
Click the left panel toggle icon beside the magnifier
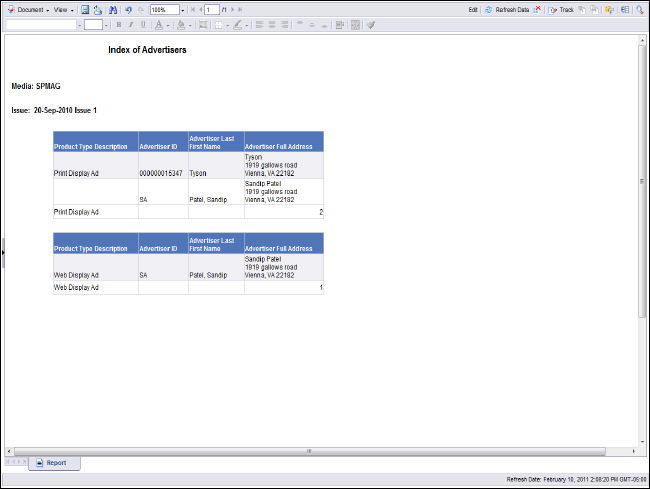[x=625, y=9]
